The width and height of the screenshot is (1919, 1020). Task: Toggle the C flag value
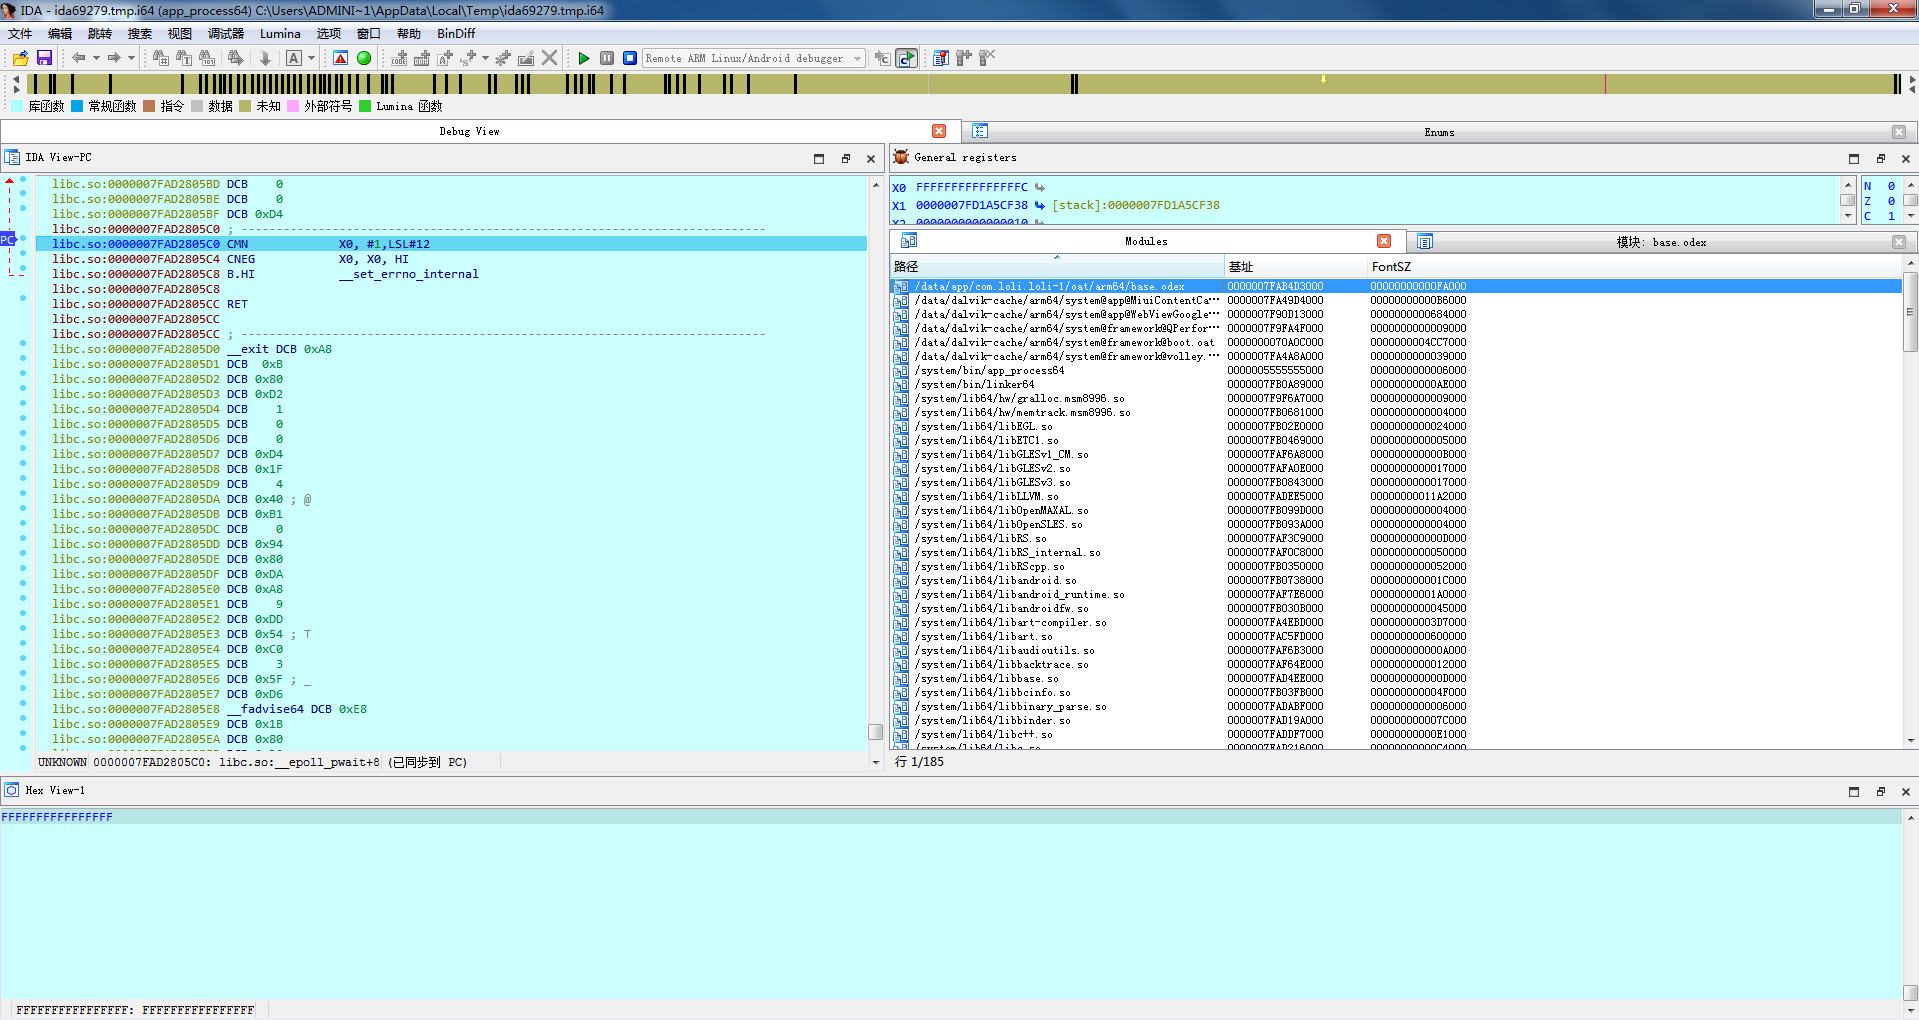[x=1890, y=216]
